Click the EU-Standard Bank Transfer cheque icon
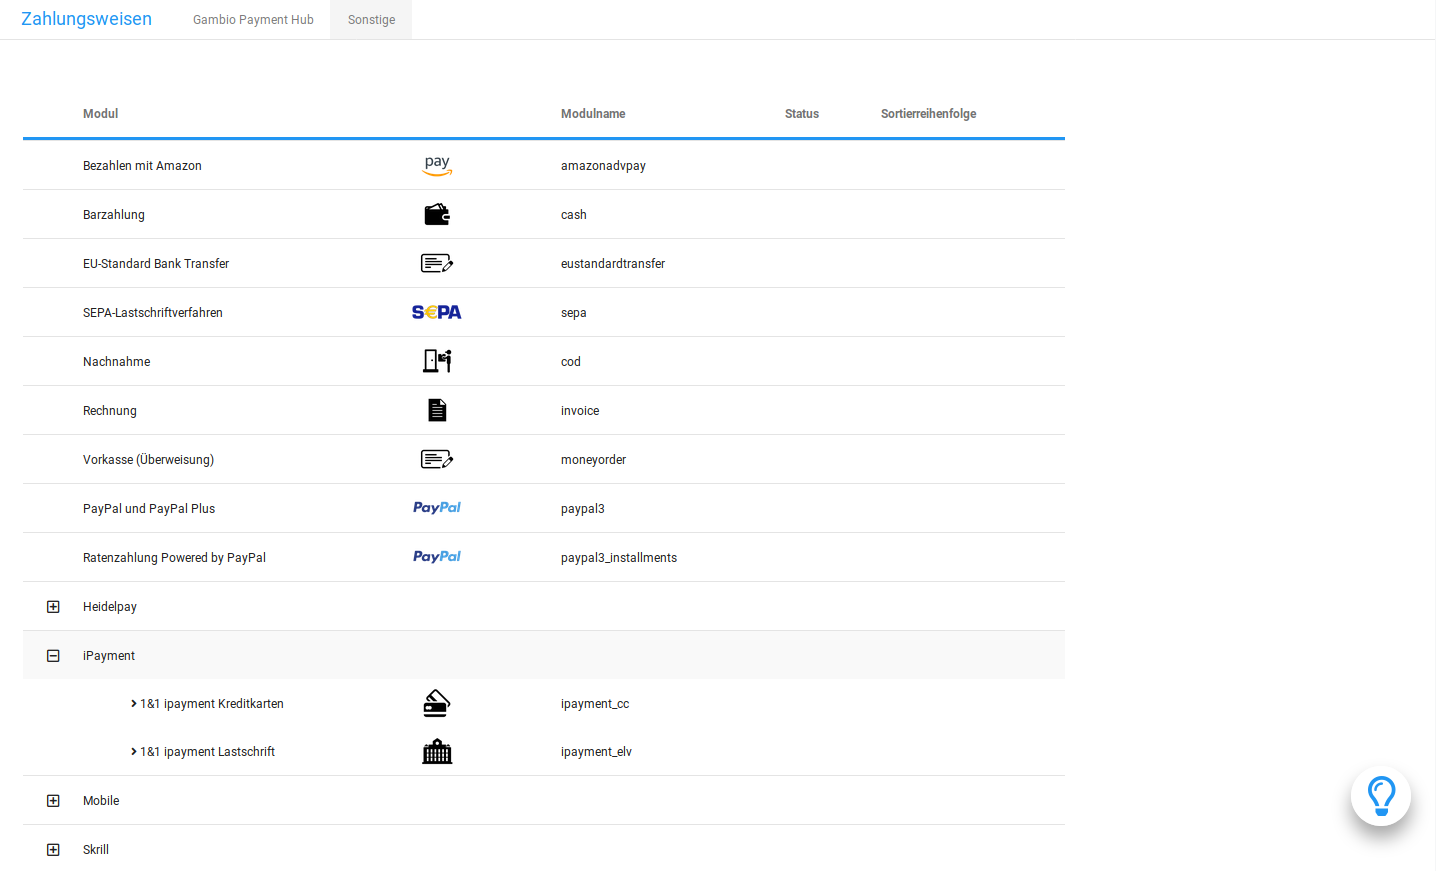Screen dimensions: 1436x871 click(437, 264)
